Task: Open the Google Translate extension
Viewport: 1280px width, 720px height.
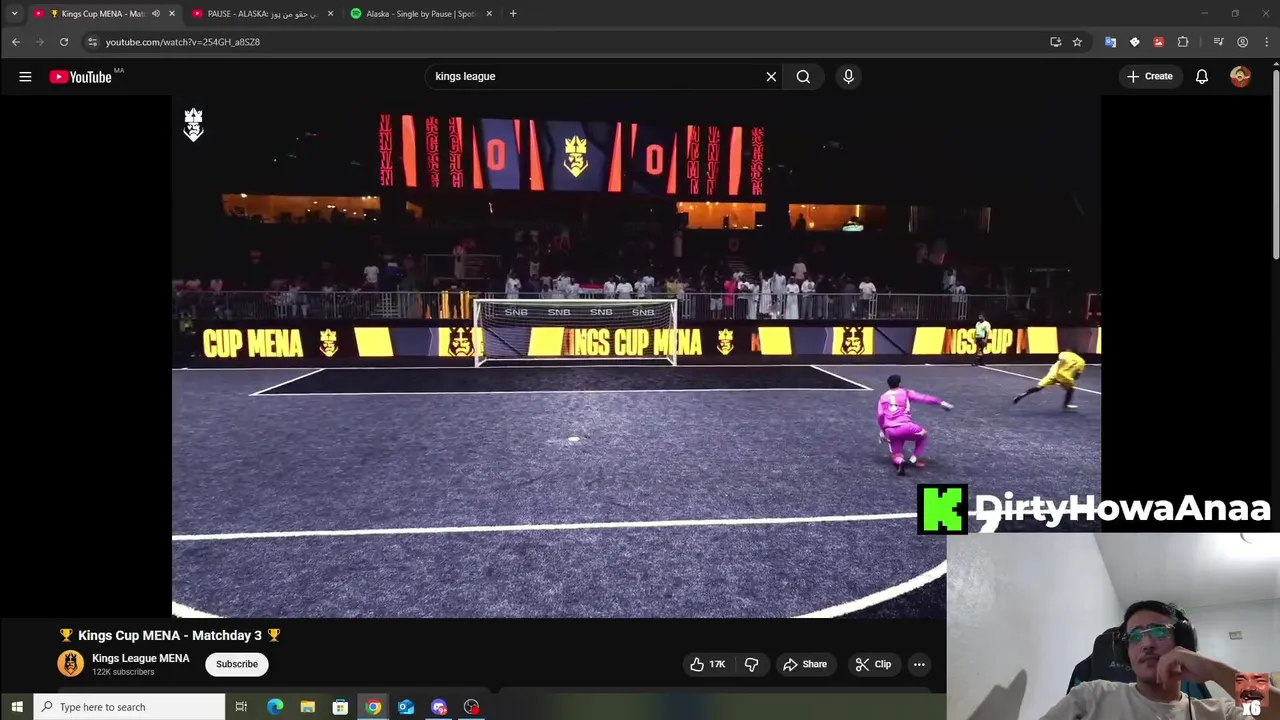Action: (x=1110, y=42)
